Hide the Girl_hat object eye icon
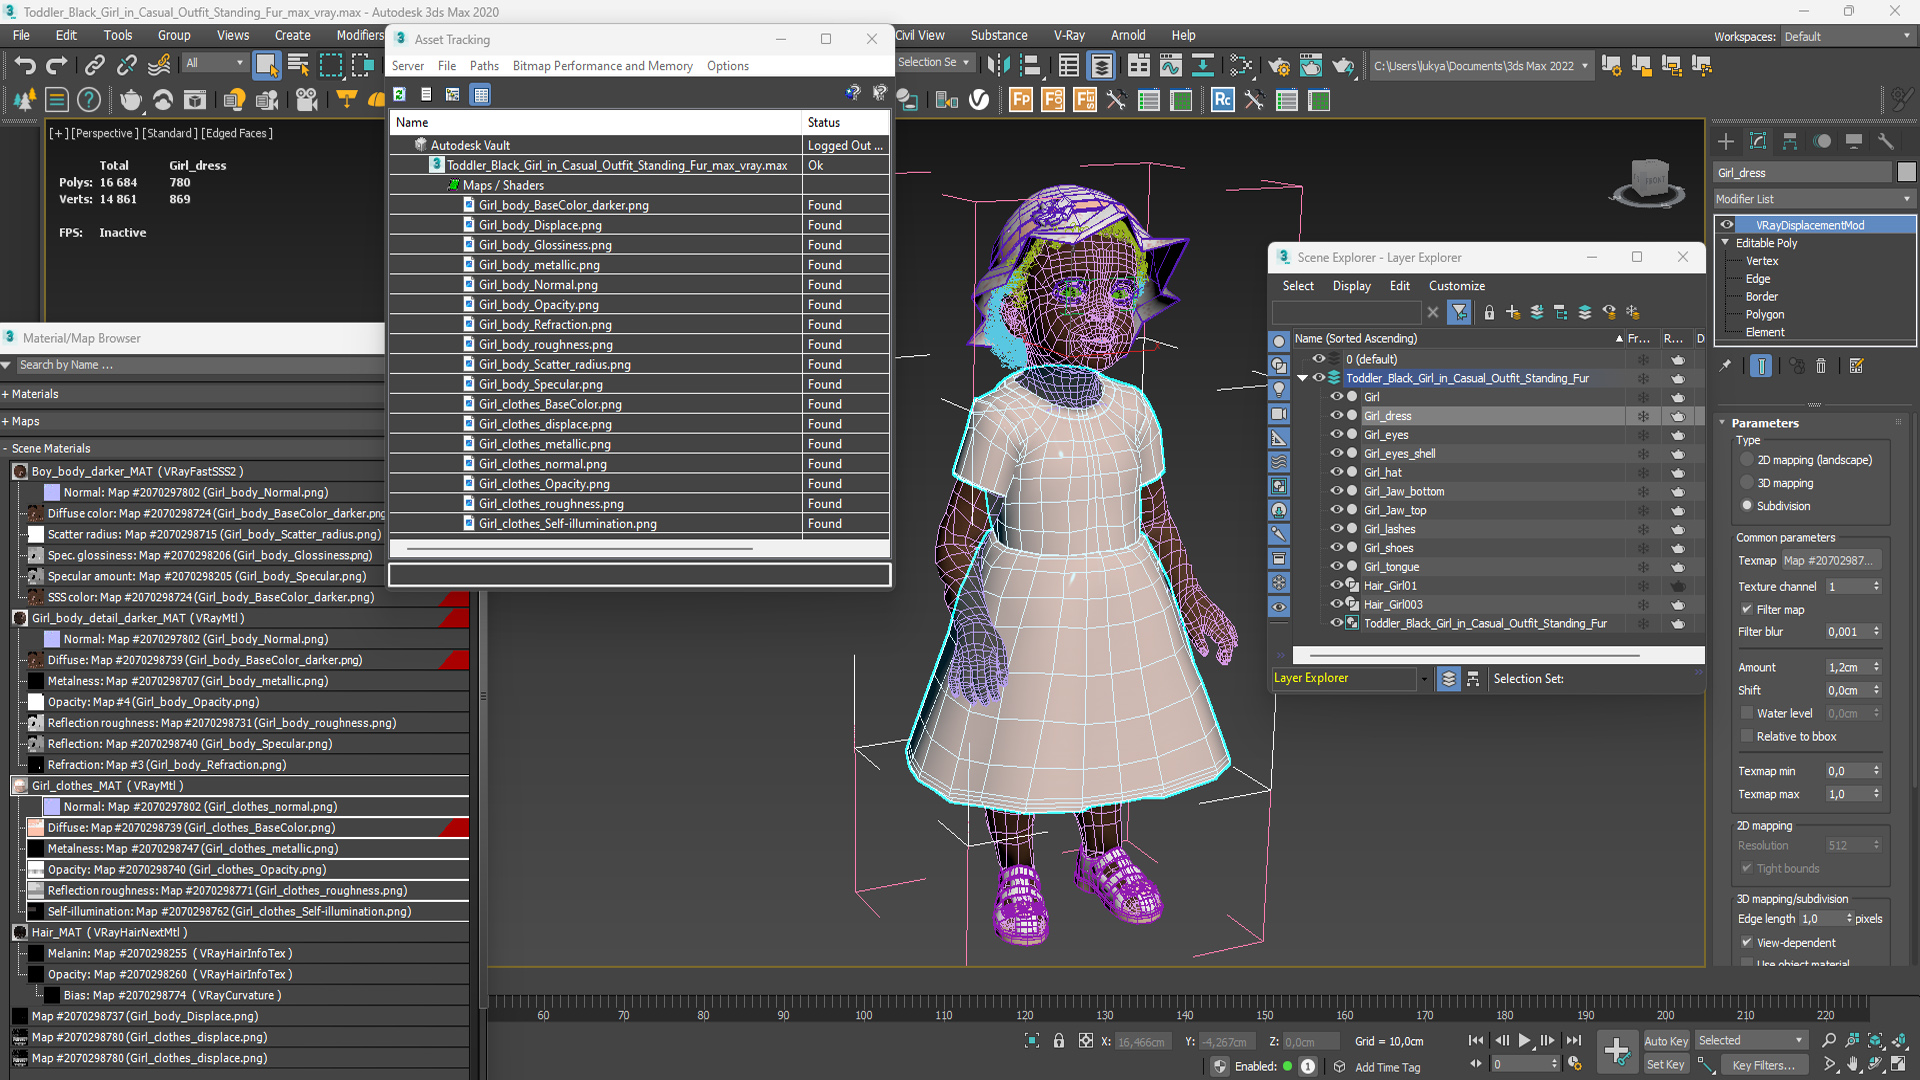This screenshot has width=1920, height=1080. point(1335,472)
